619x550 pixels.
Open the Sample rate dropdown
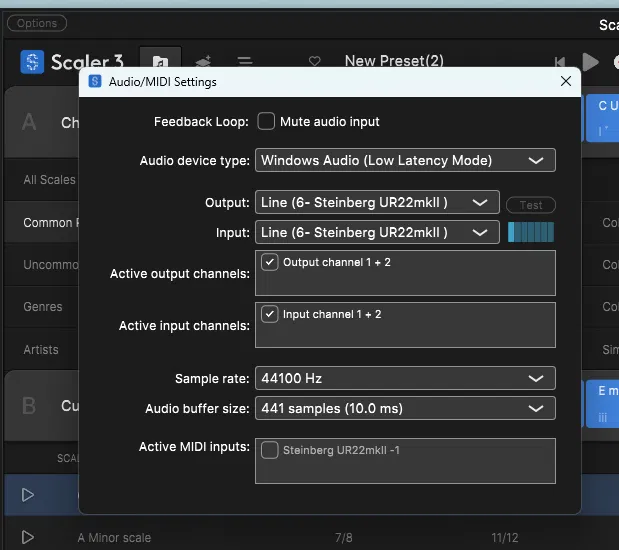(x=405, y=378)
